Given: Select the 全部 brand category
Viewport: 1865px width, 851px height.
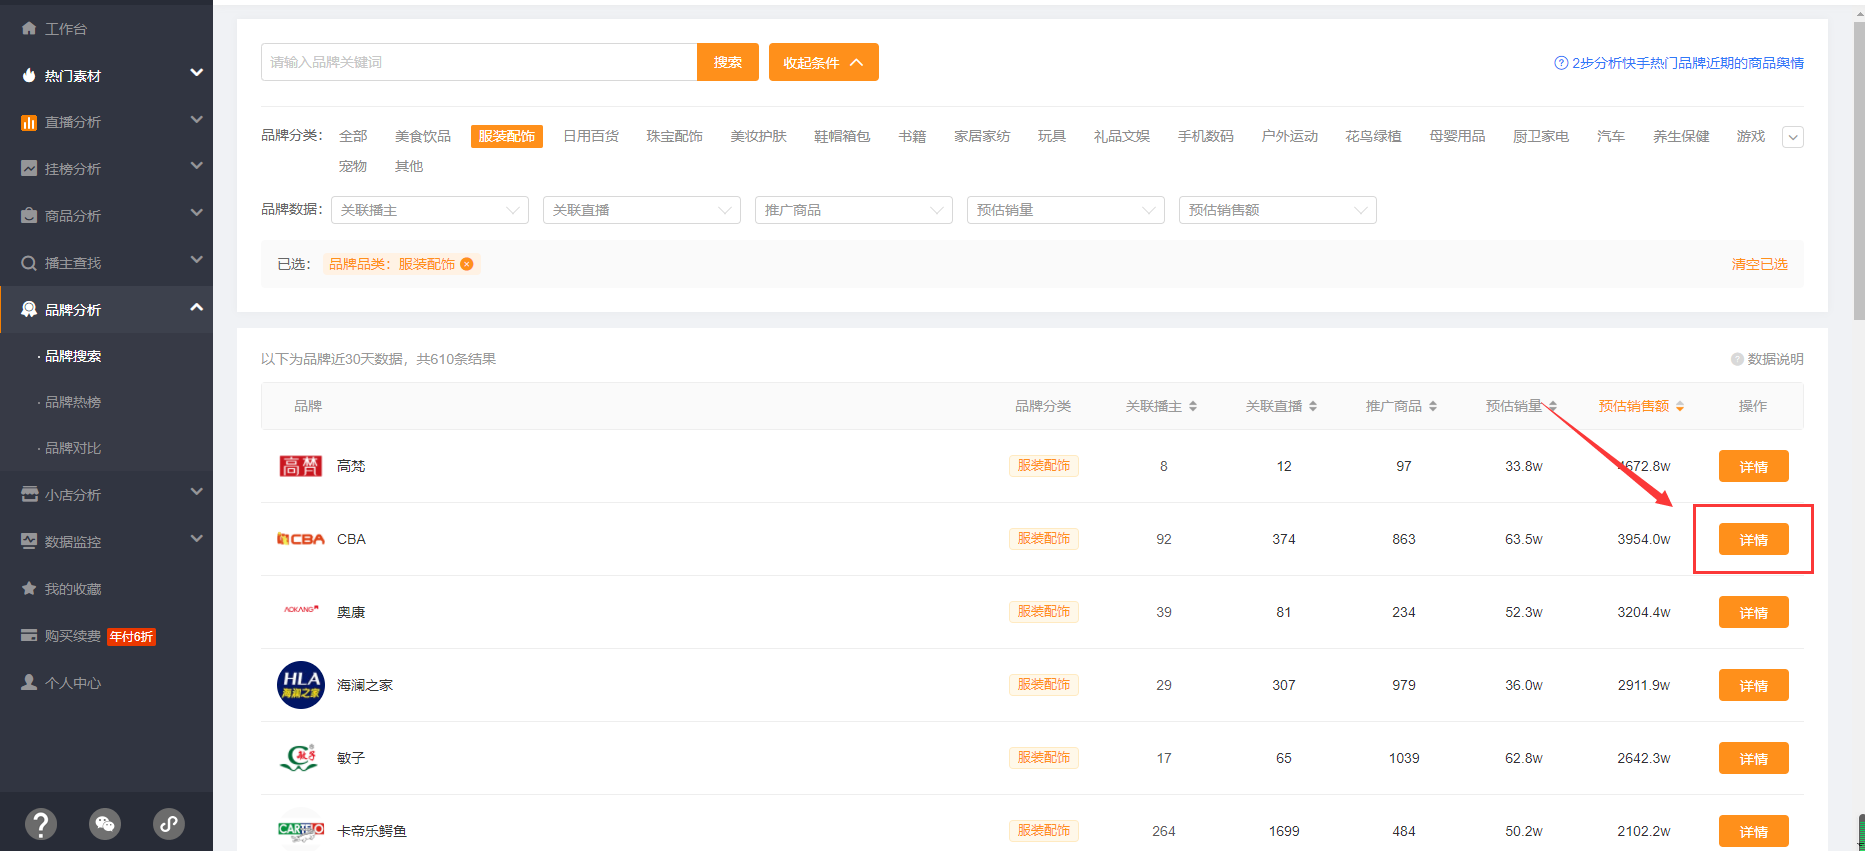Looking at the screenshot, I should click(353, 136).
